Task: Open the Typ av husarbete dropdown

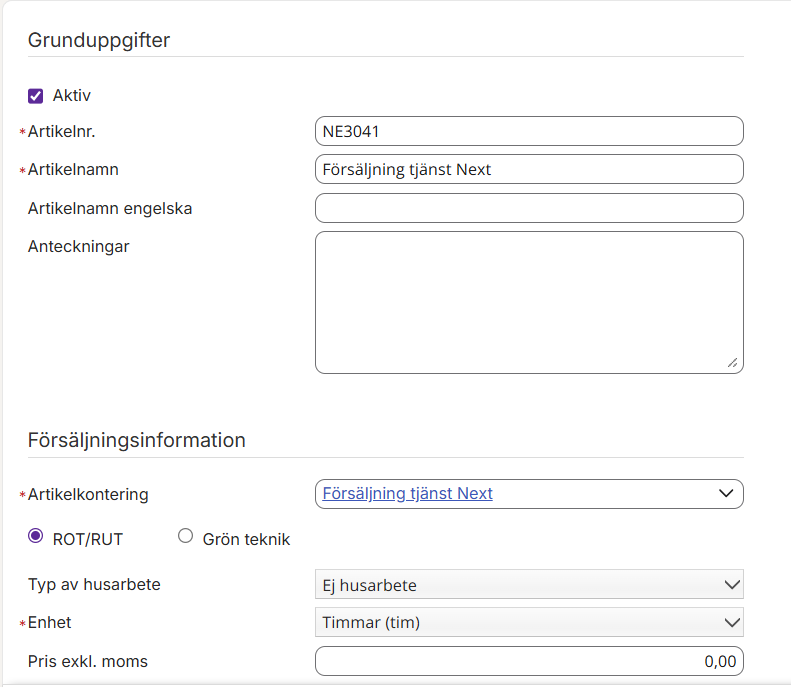Action: point(528,585)
